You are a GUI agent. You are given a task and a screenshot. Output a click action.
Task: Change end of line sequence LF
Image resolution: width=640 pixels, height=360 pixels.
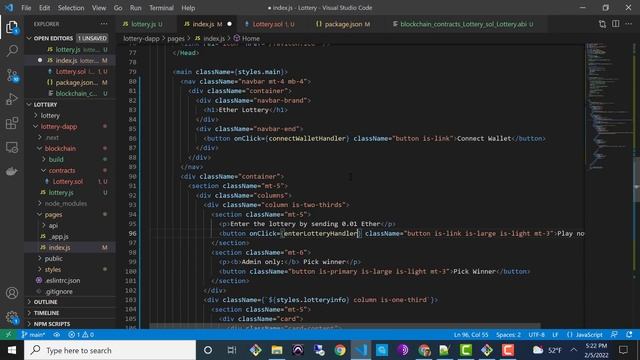pos(555,335)
